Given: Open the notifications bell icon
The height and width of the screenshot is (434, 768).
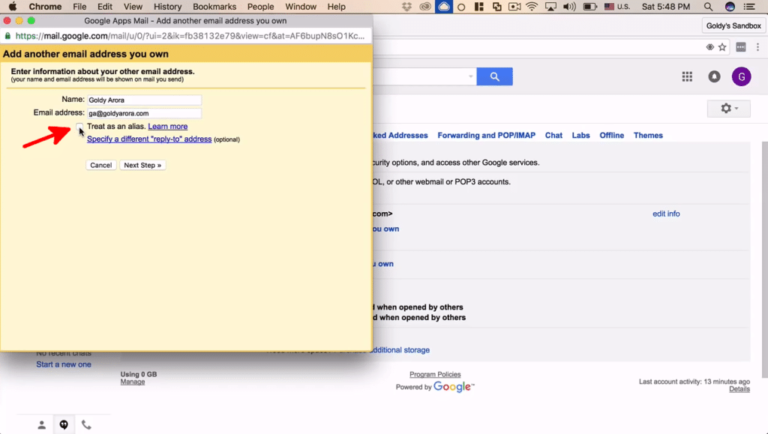Looking at the screenshot, I should 714,76.
